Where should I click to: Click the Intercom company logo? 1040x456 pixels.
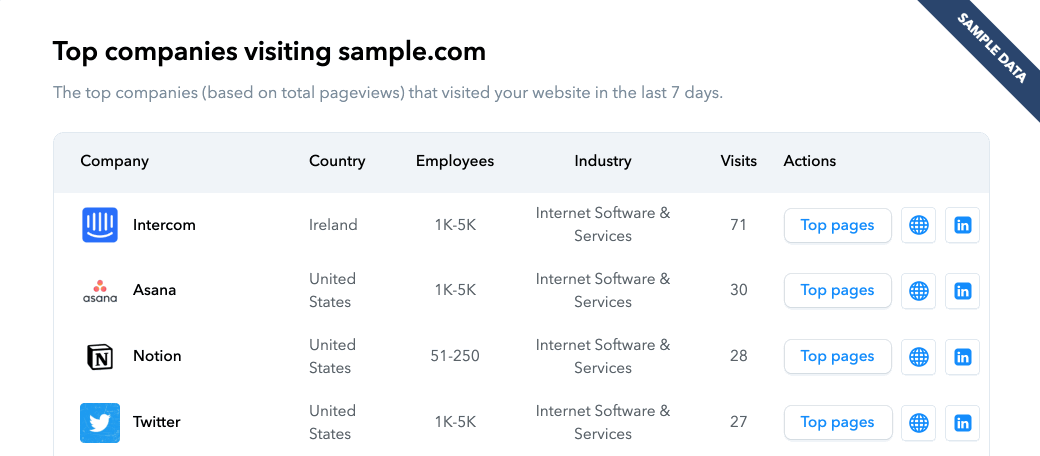tap(100, 225)
